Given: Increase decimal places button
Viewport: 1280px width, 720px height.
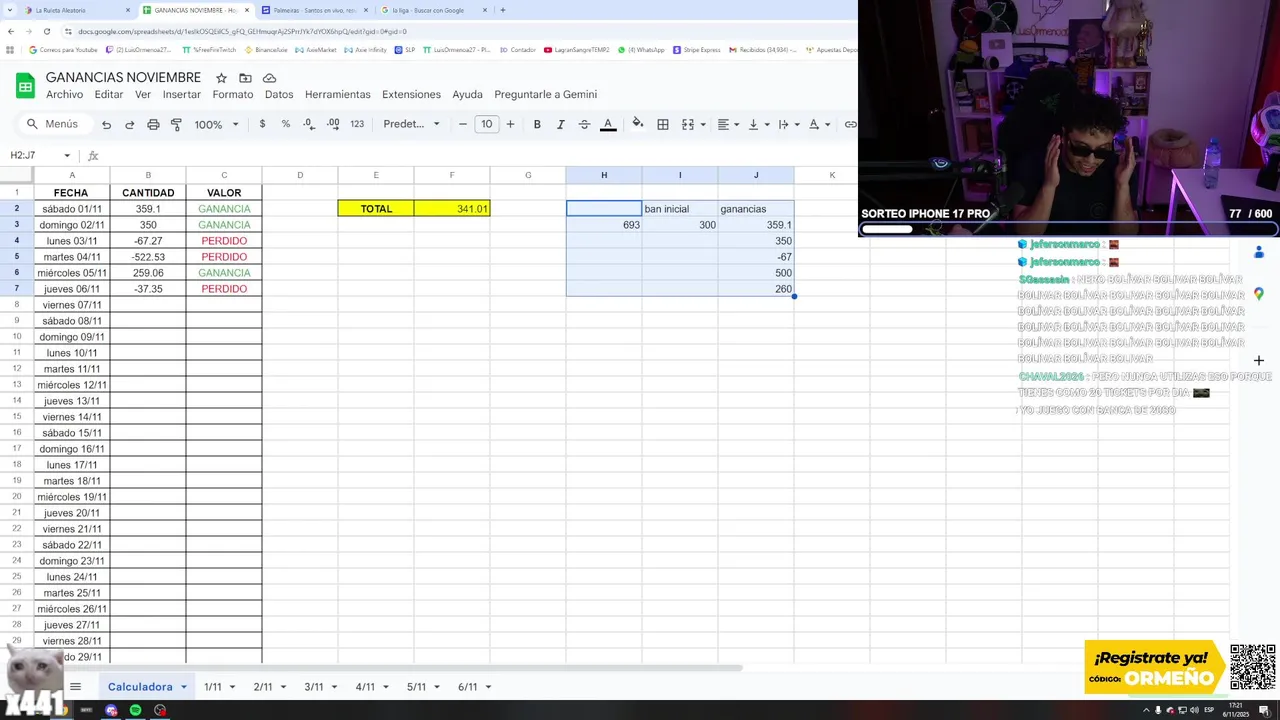Looking at the screenshot, I should 333,124.
